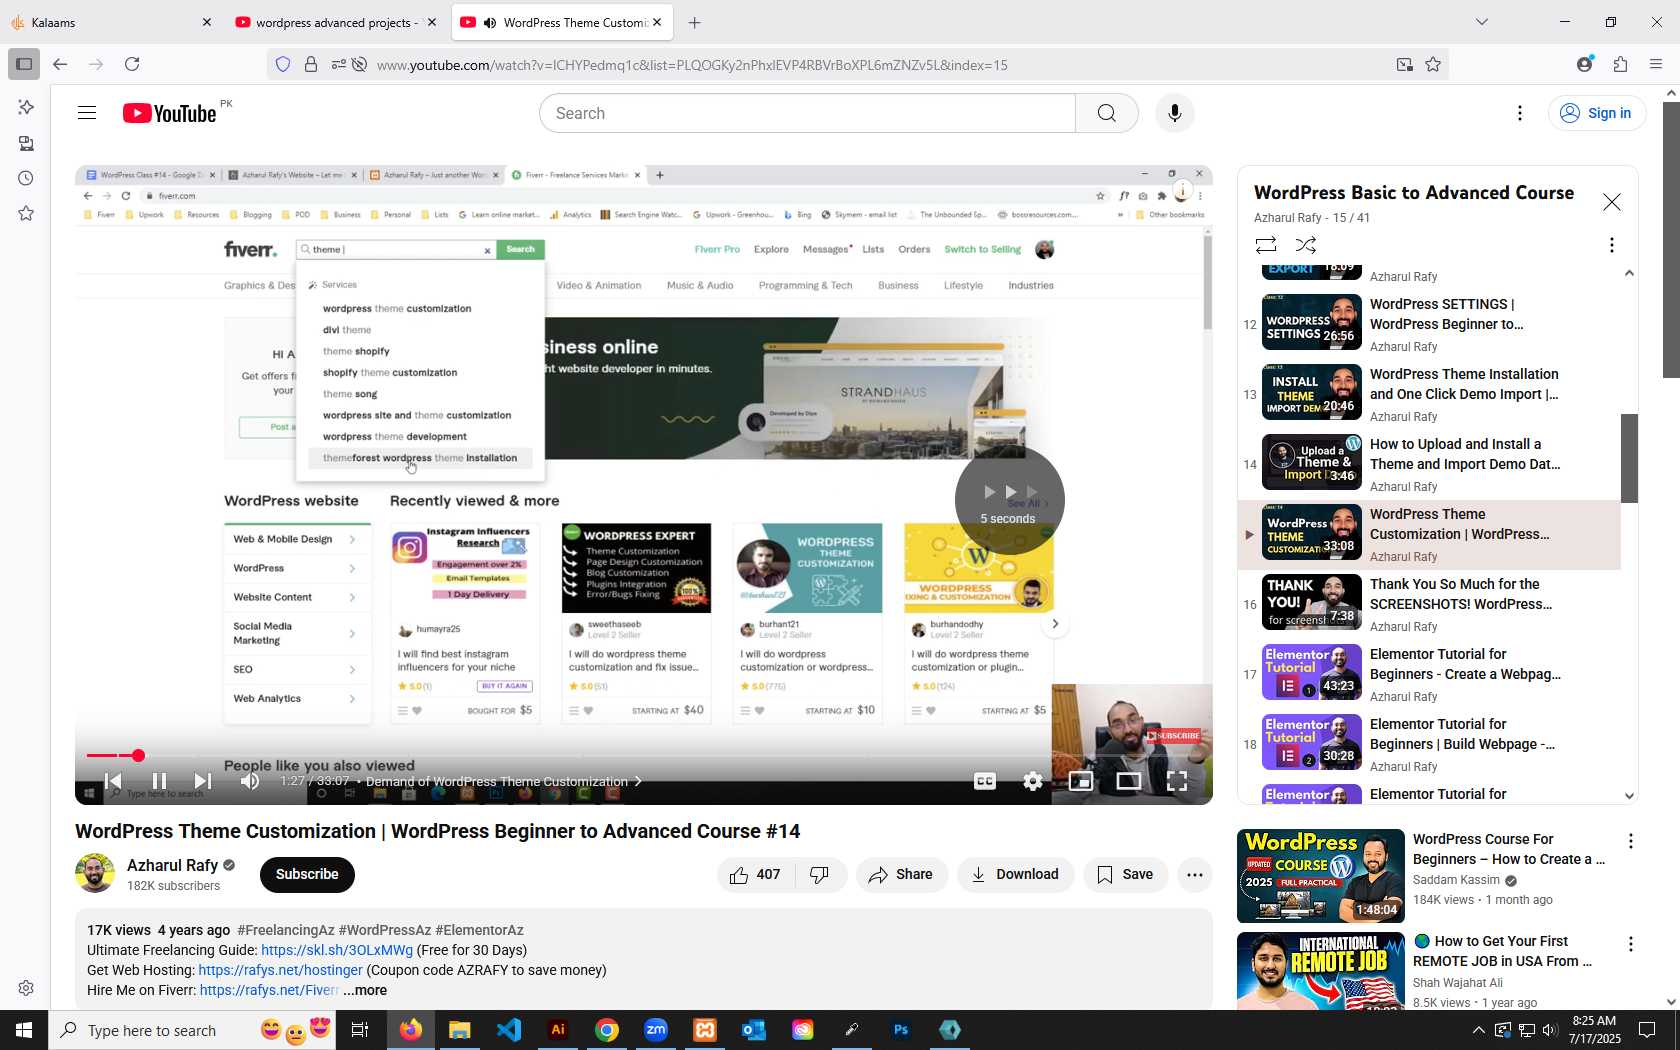Image resolution: width=1680 pixels, height=1050 pixels.
Task: Skip to next video in player
Action: tap(203, 781)
